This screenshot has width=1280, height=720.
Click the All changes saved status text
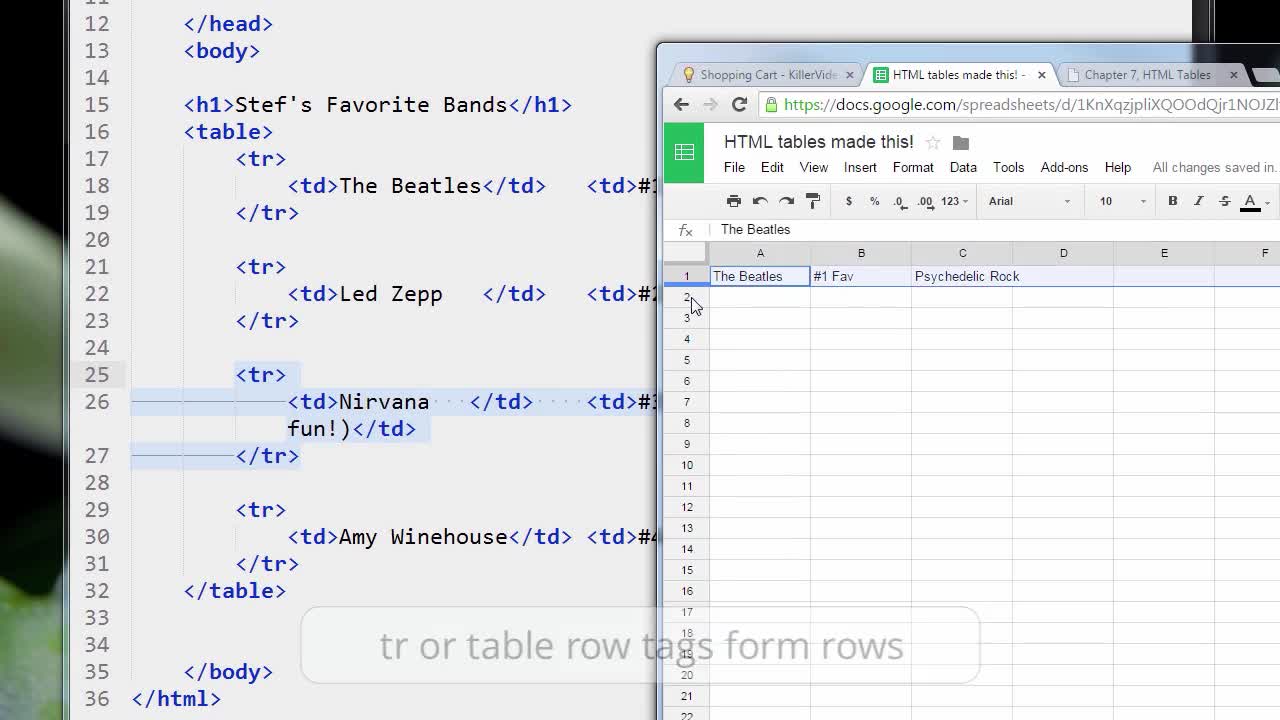click(1214, 167)
